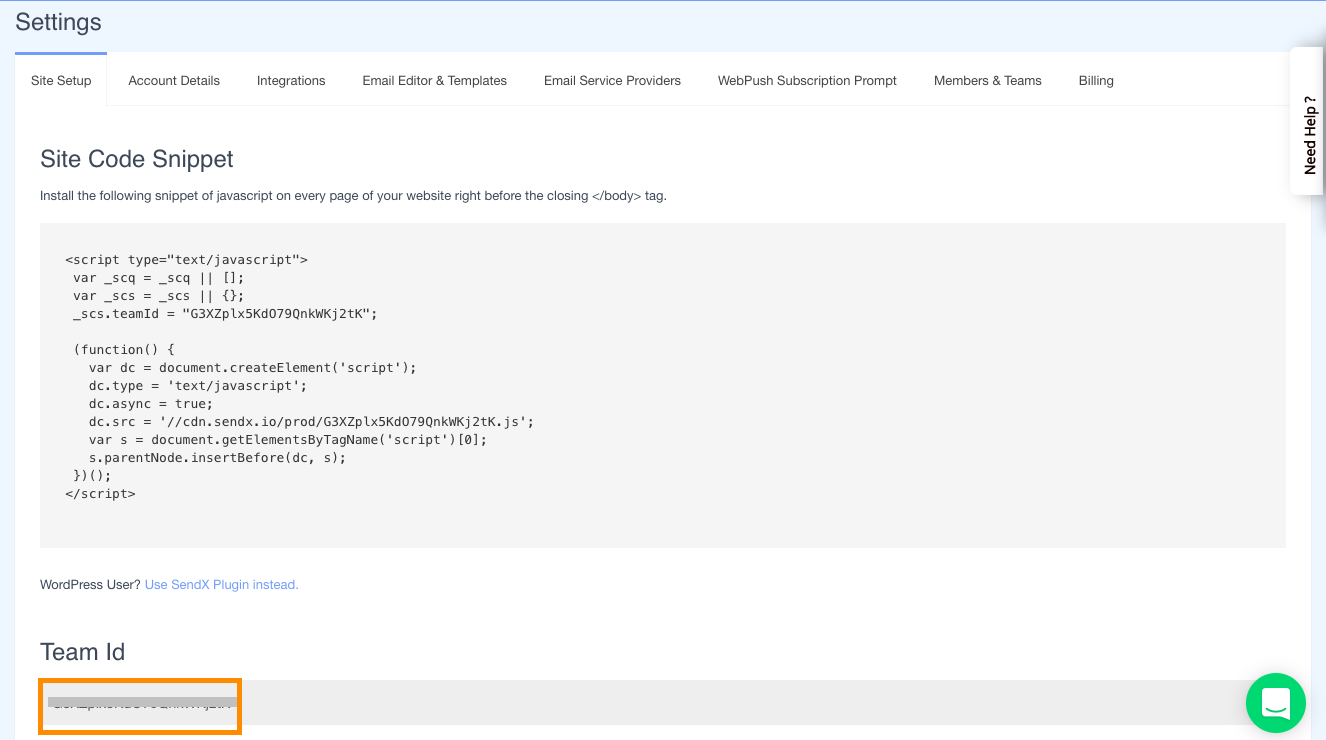The width and height of the screenshot is (1326, 740).
Task: Open the green chat support bubble
Action: [1275, 703]
